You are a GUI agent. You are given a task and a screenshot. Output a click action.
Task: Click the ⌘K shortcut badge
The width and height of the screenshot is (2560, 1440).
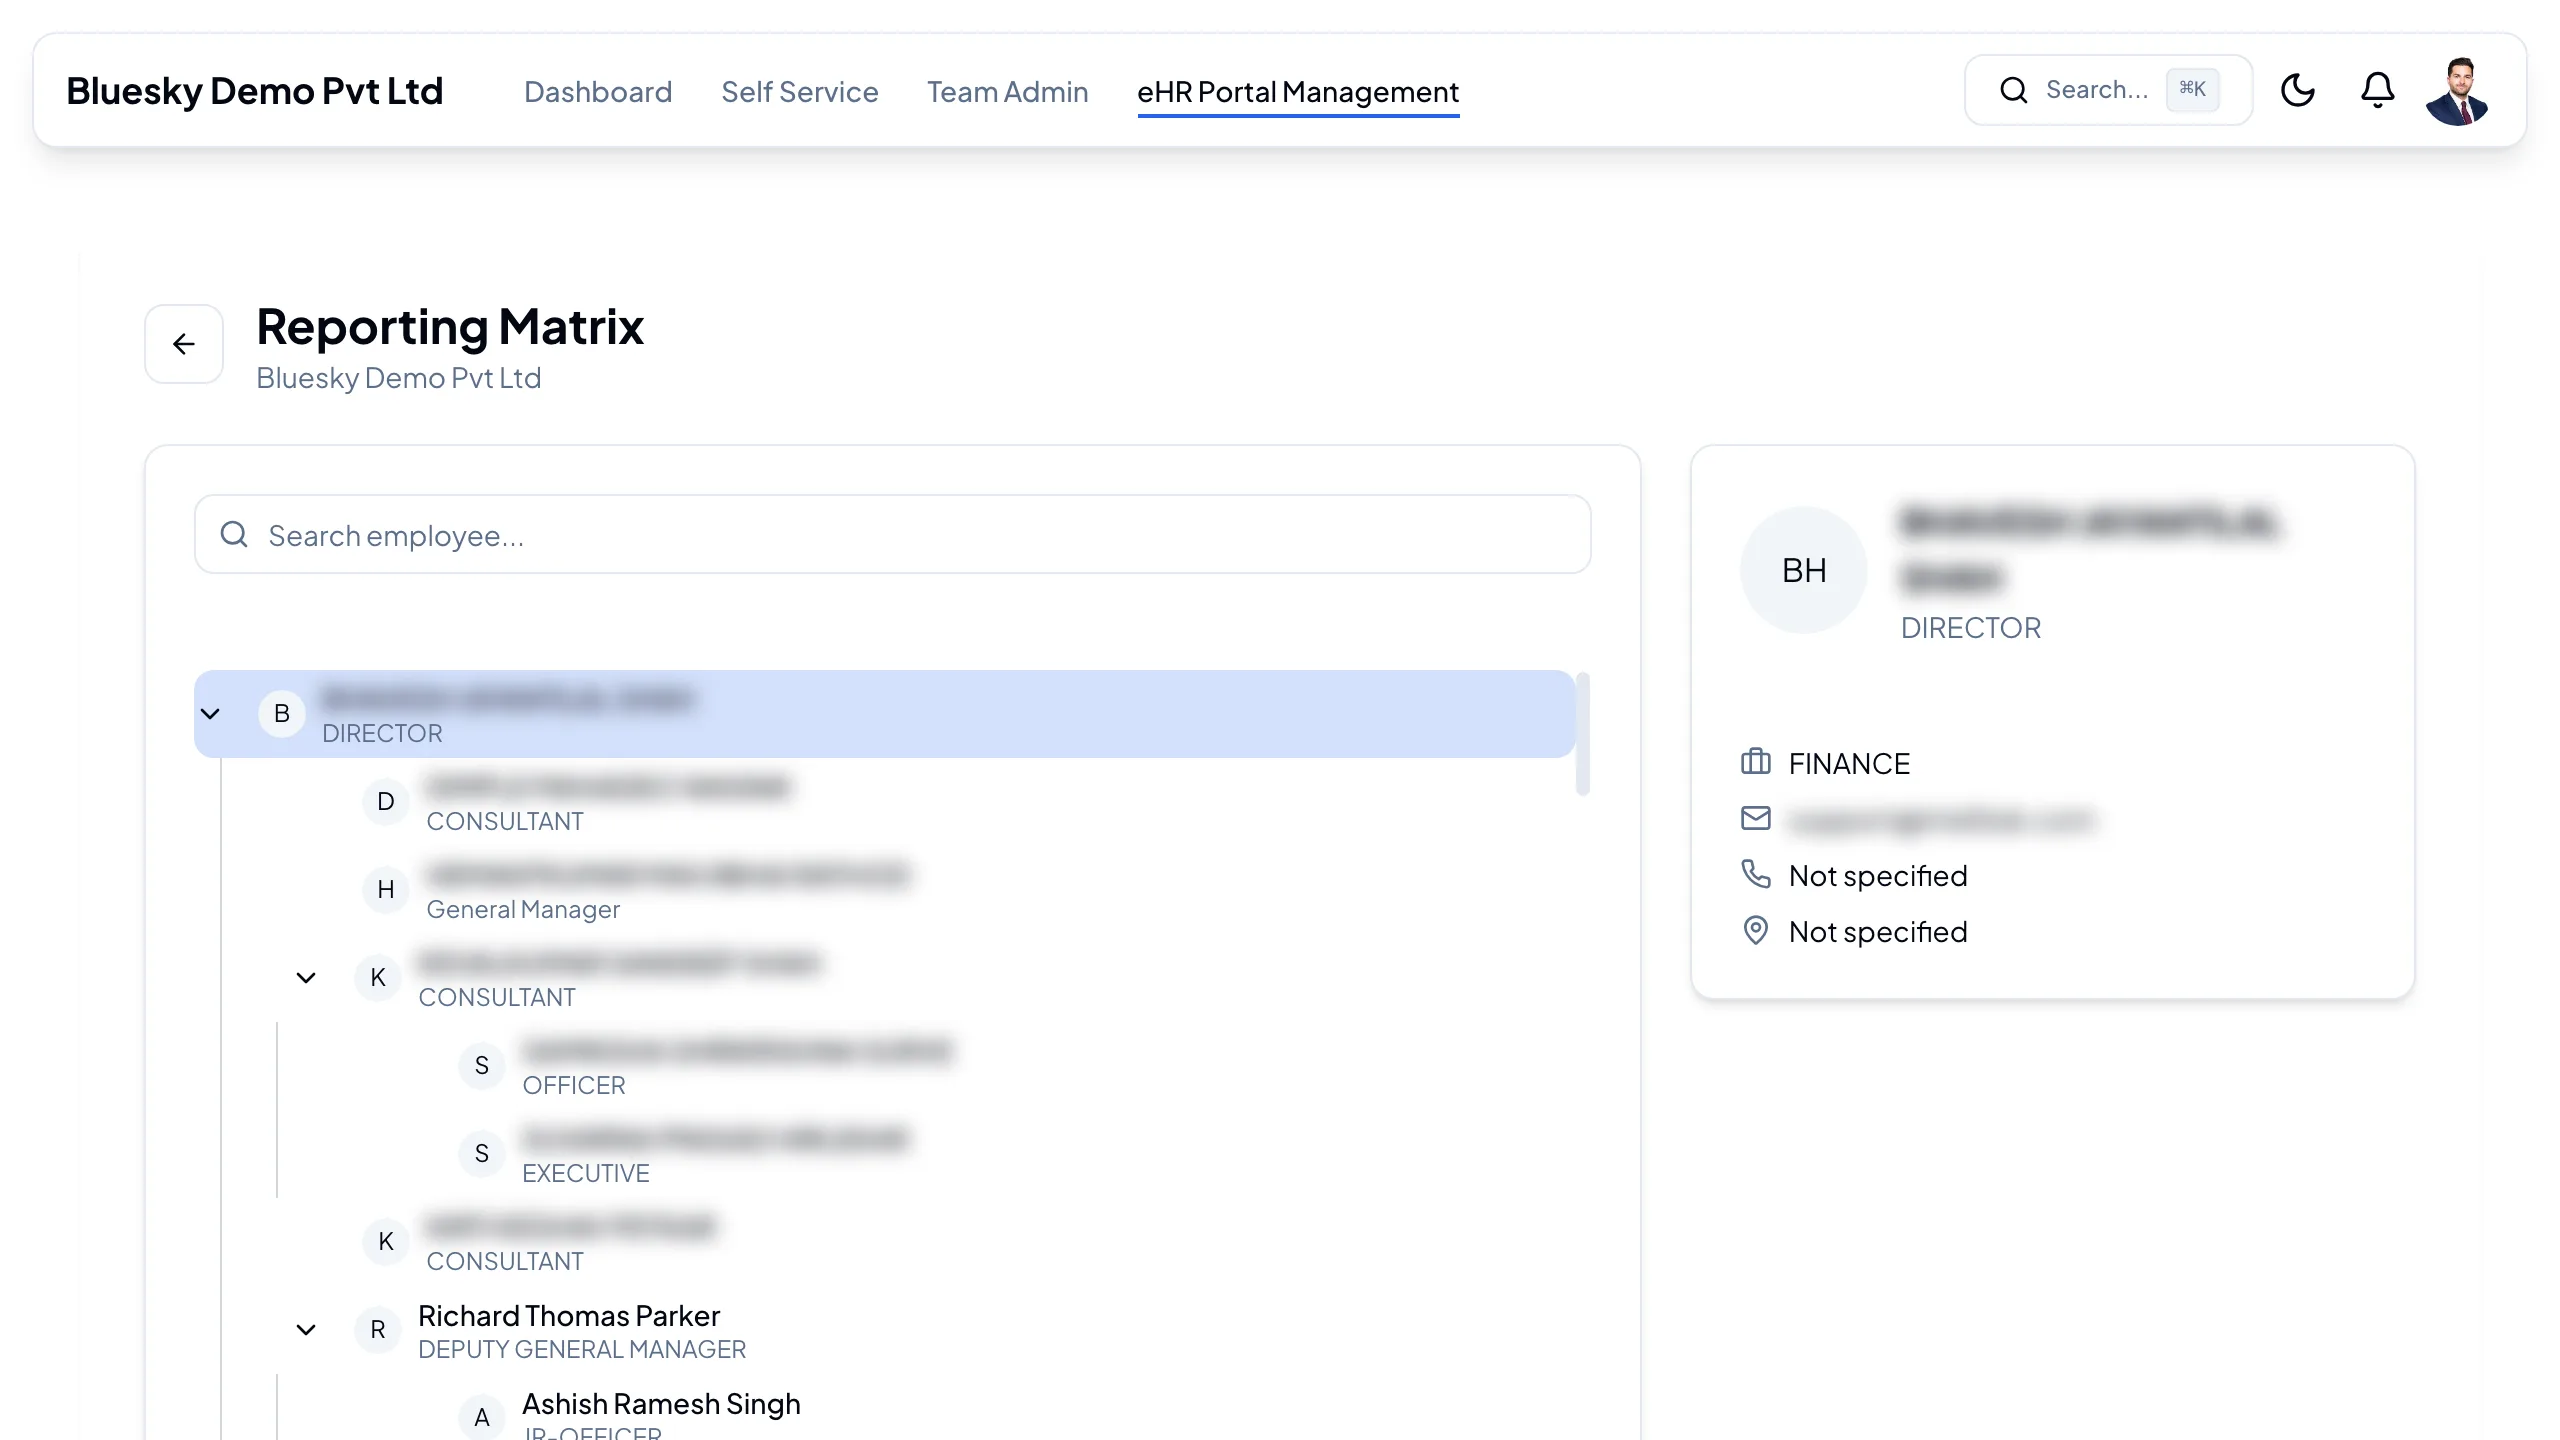pos(2193,89)
